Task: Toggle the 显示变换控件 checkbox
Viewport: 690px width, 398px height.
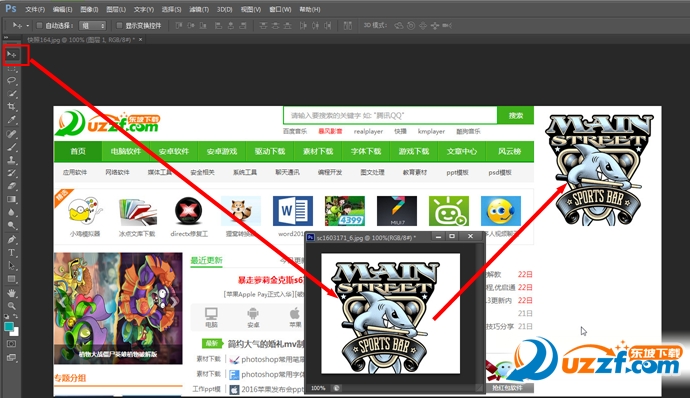Action: (119, 26)
